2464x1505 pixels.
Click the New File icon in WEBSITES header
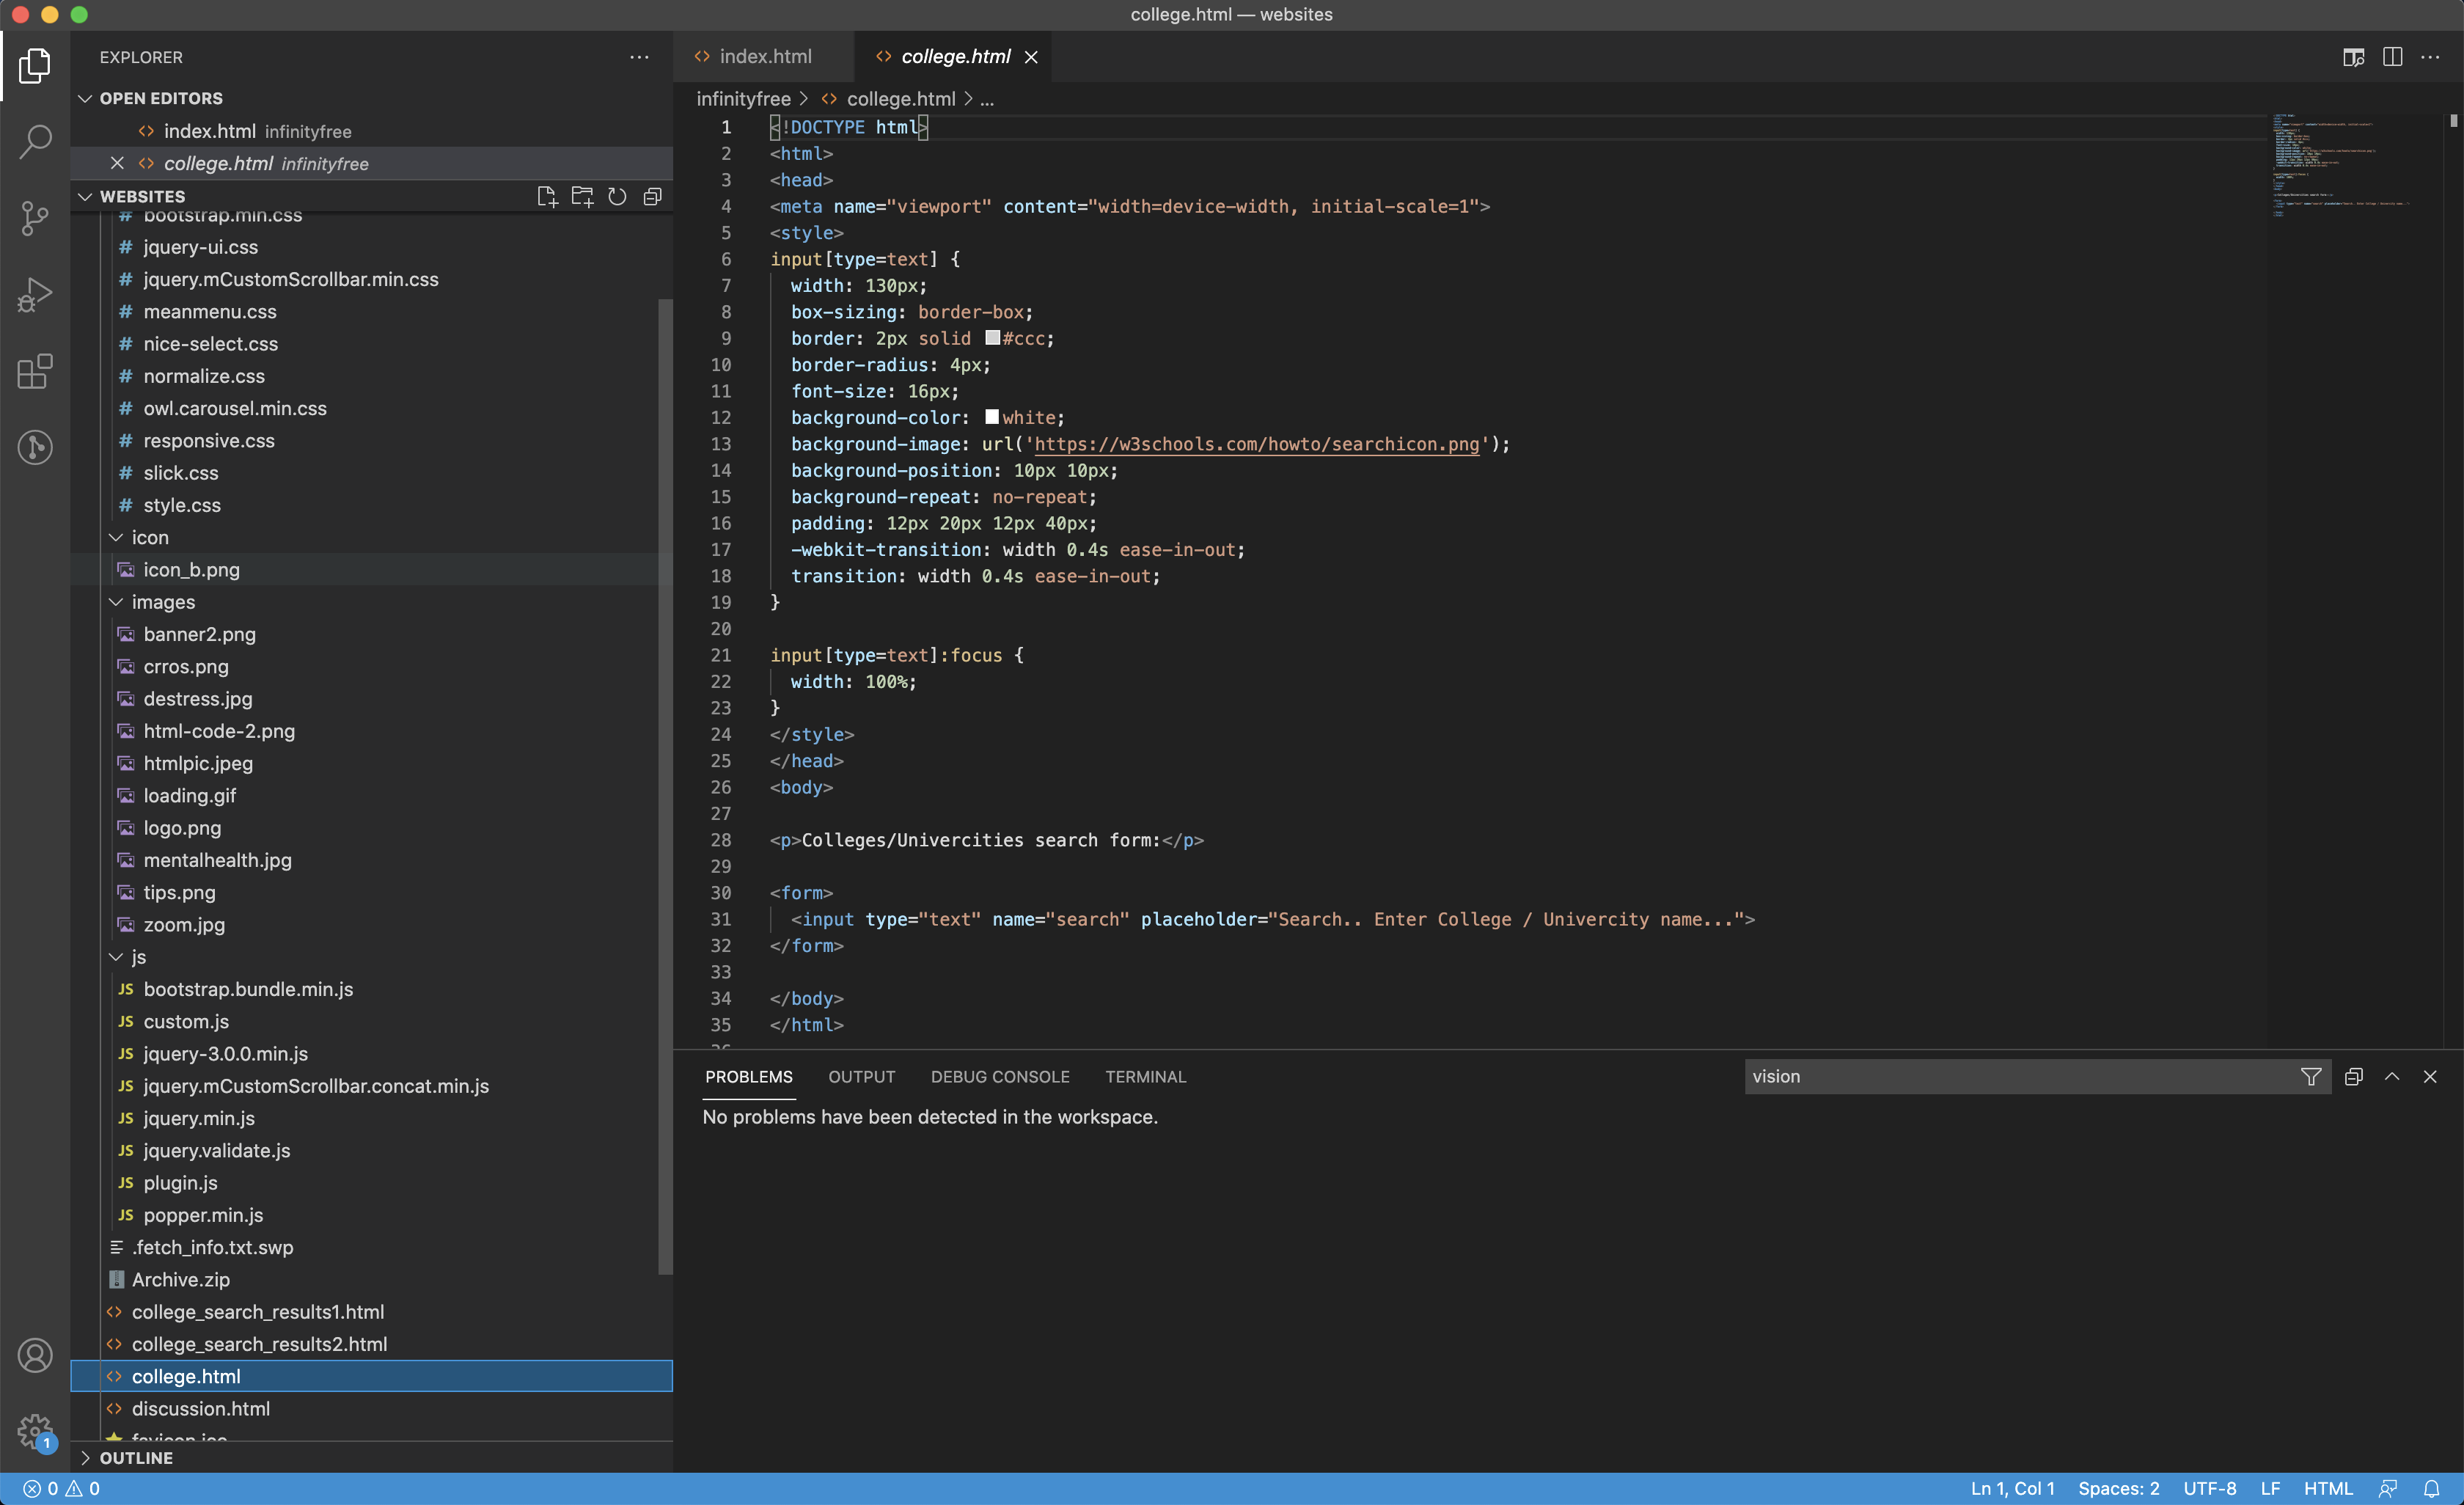click(x=546, y=196)
